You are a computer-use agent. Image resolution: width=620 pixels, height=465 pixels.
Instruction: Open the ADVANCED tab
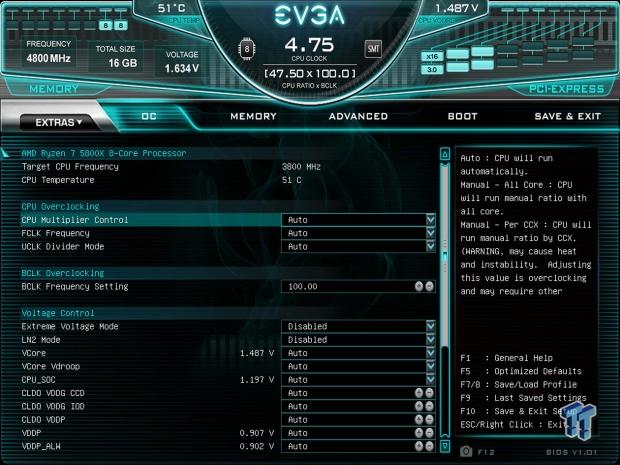[358, 116]
